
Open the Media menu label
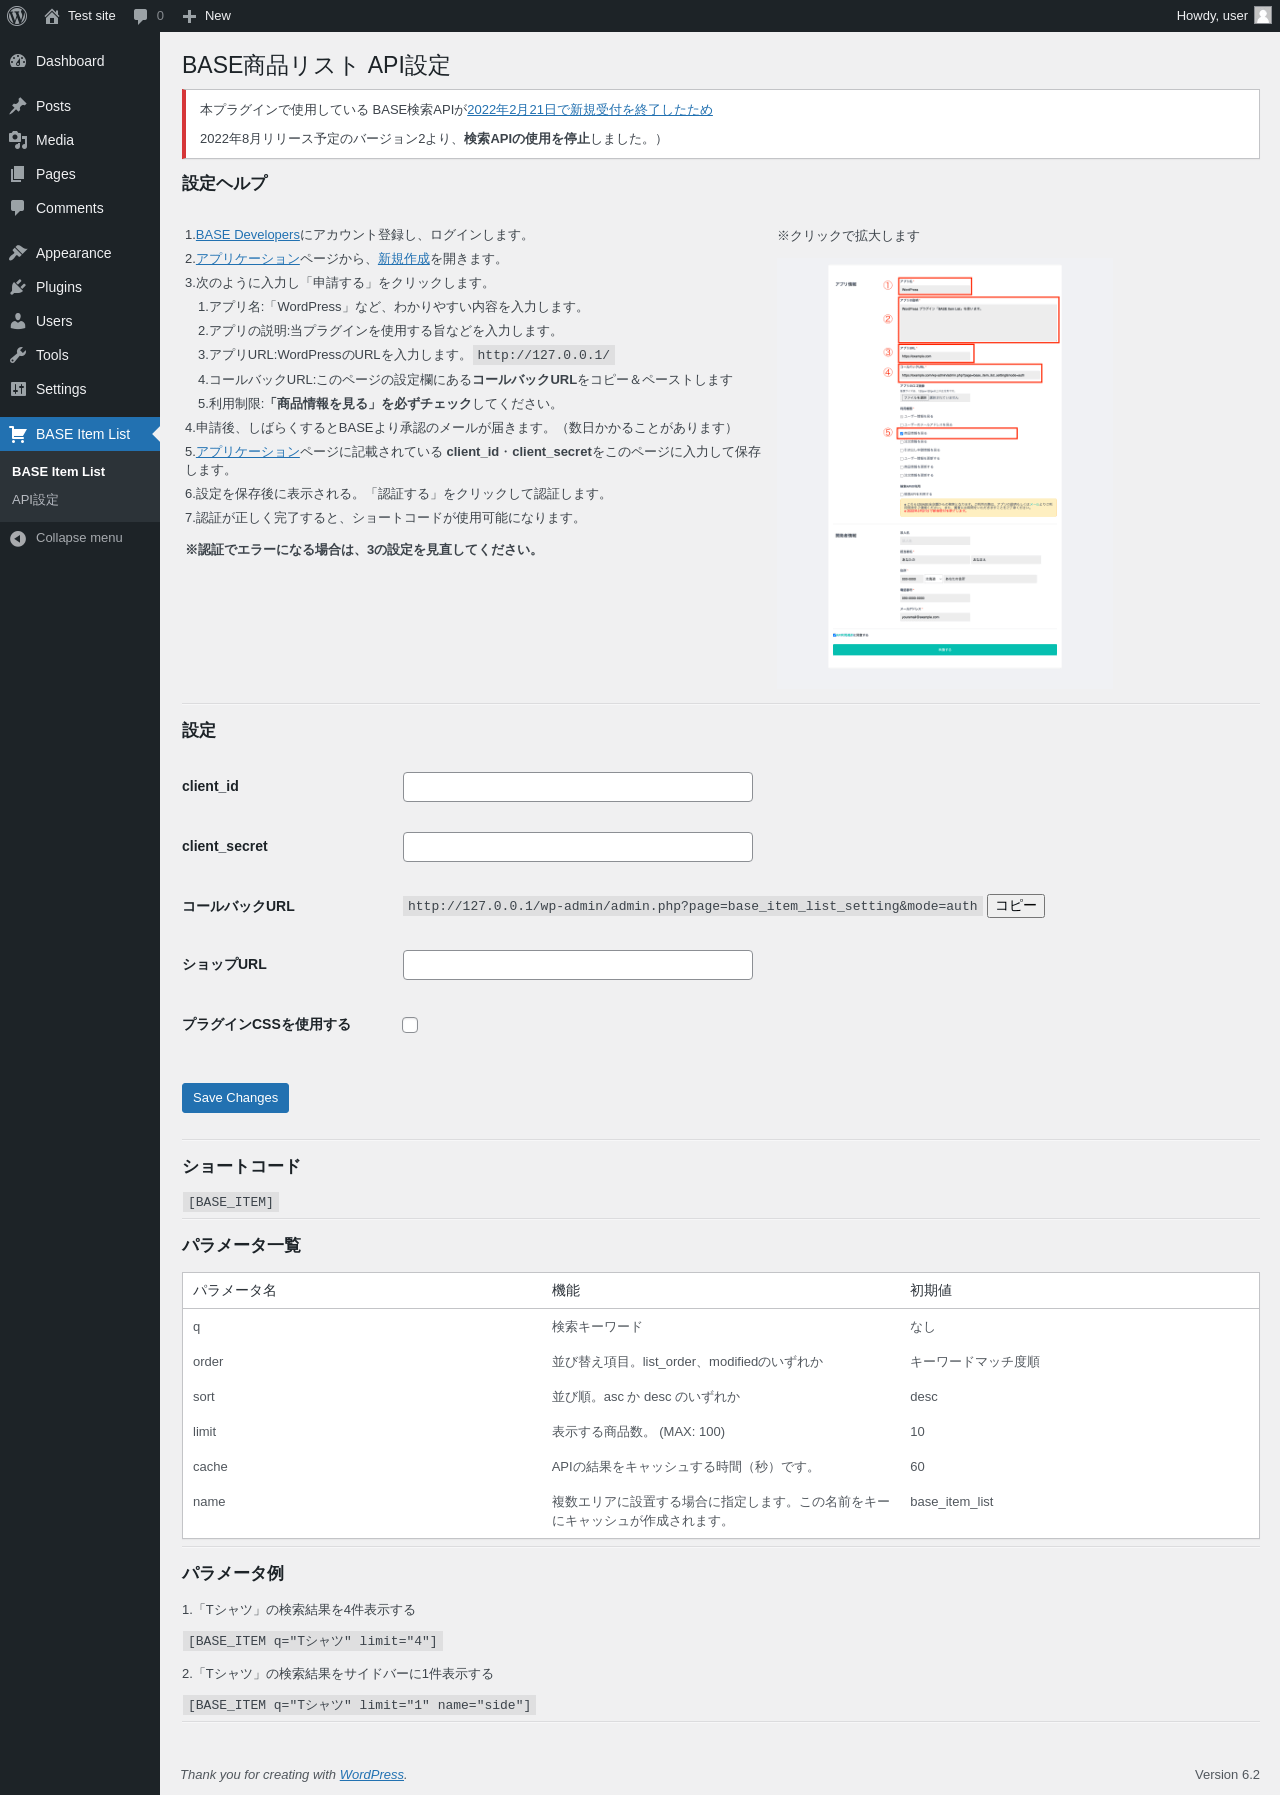pyautogui.click(x=55, y=140)
